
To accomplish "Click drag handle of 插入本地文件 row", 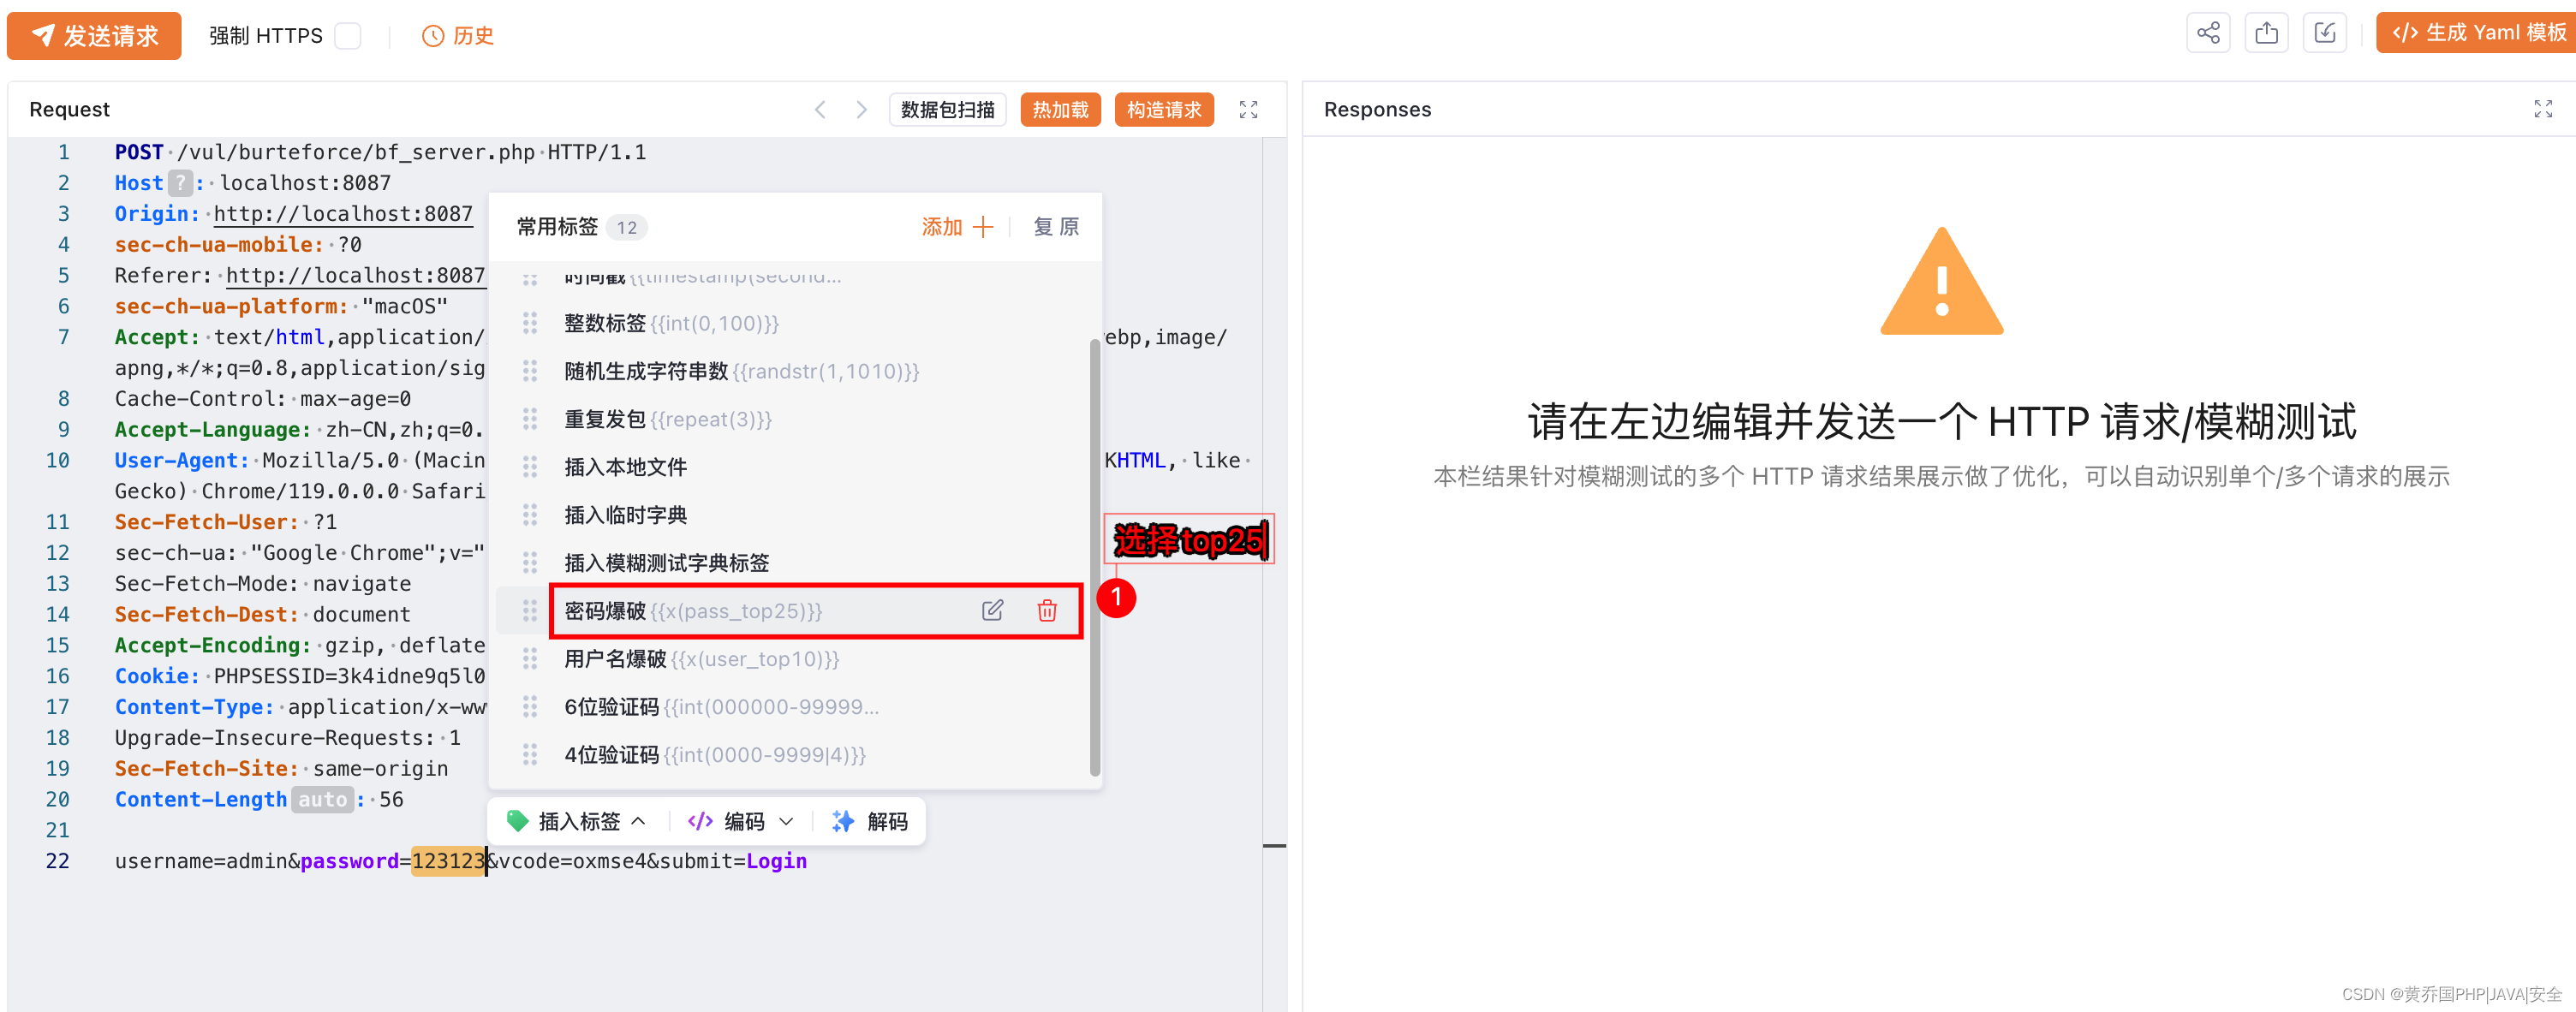I will click(530, 467).
